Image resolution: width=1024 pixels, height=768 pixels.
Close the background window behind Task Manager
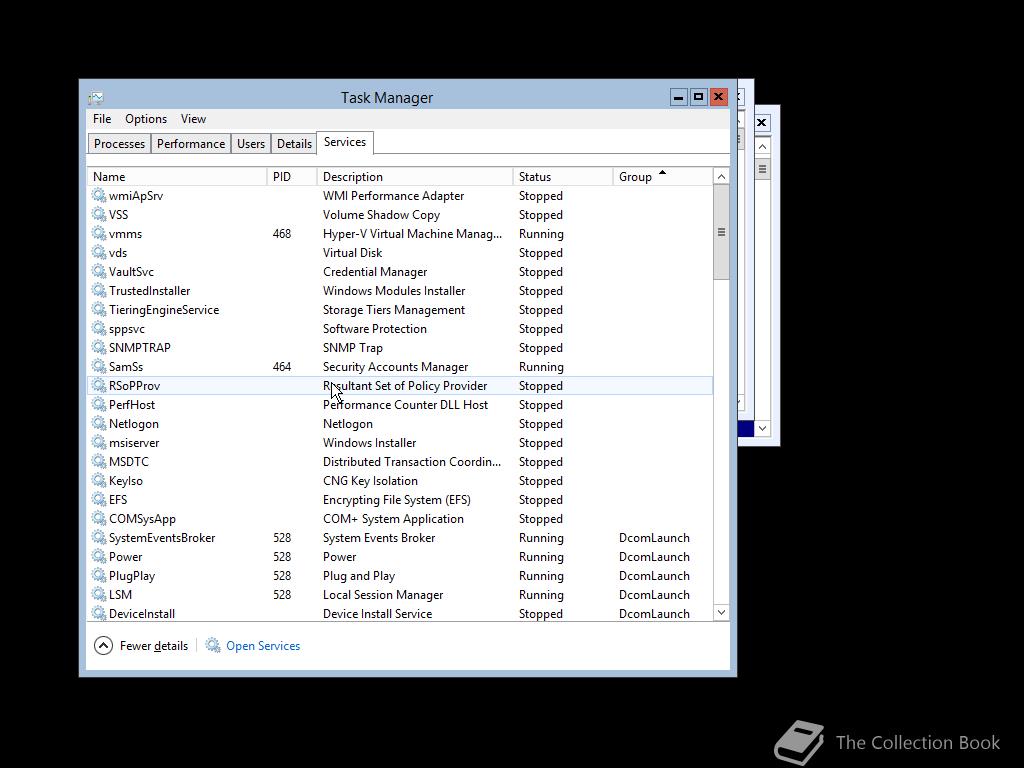(x=761, y=123)
